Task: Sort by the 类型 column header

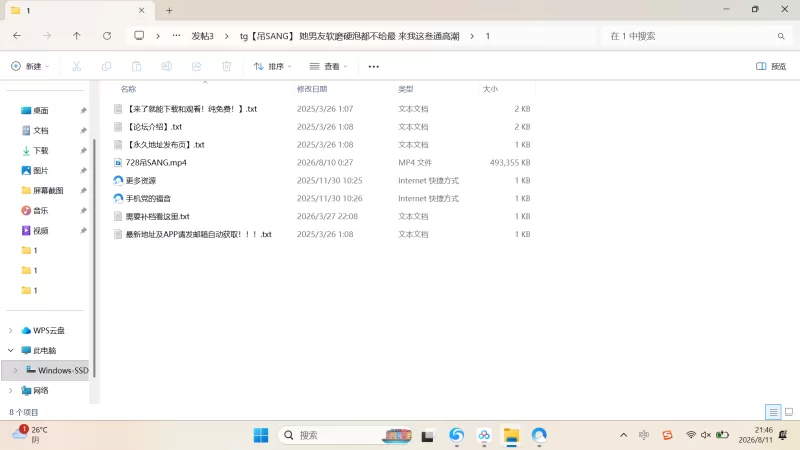Action: (x=406, y=89)
